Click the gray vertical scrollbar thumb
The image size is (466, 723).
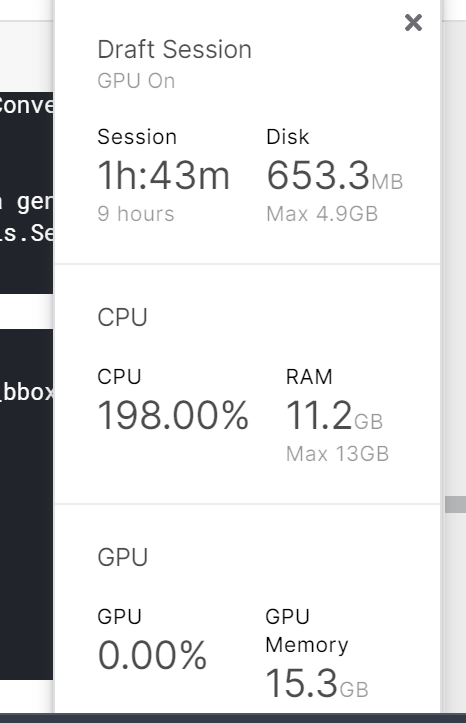pyautogui.click(x=455, y=505)
